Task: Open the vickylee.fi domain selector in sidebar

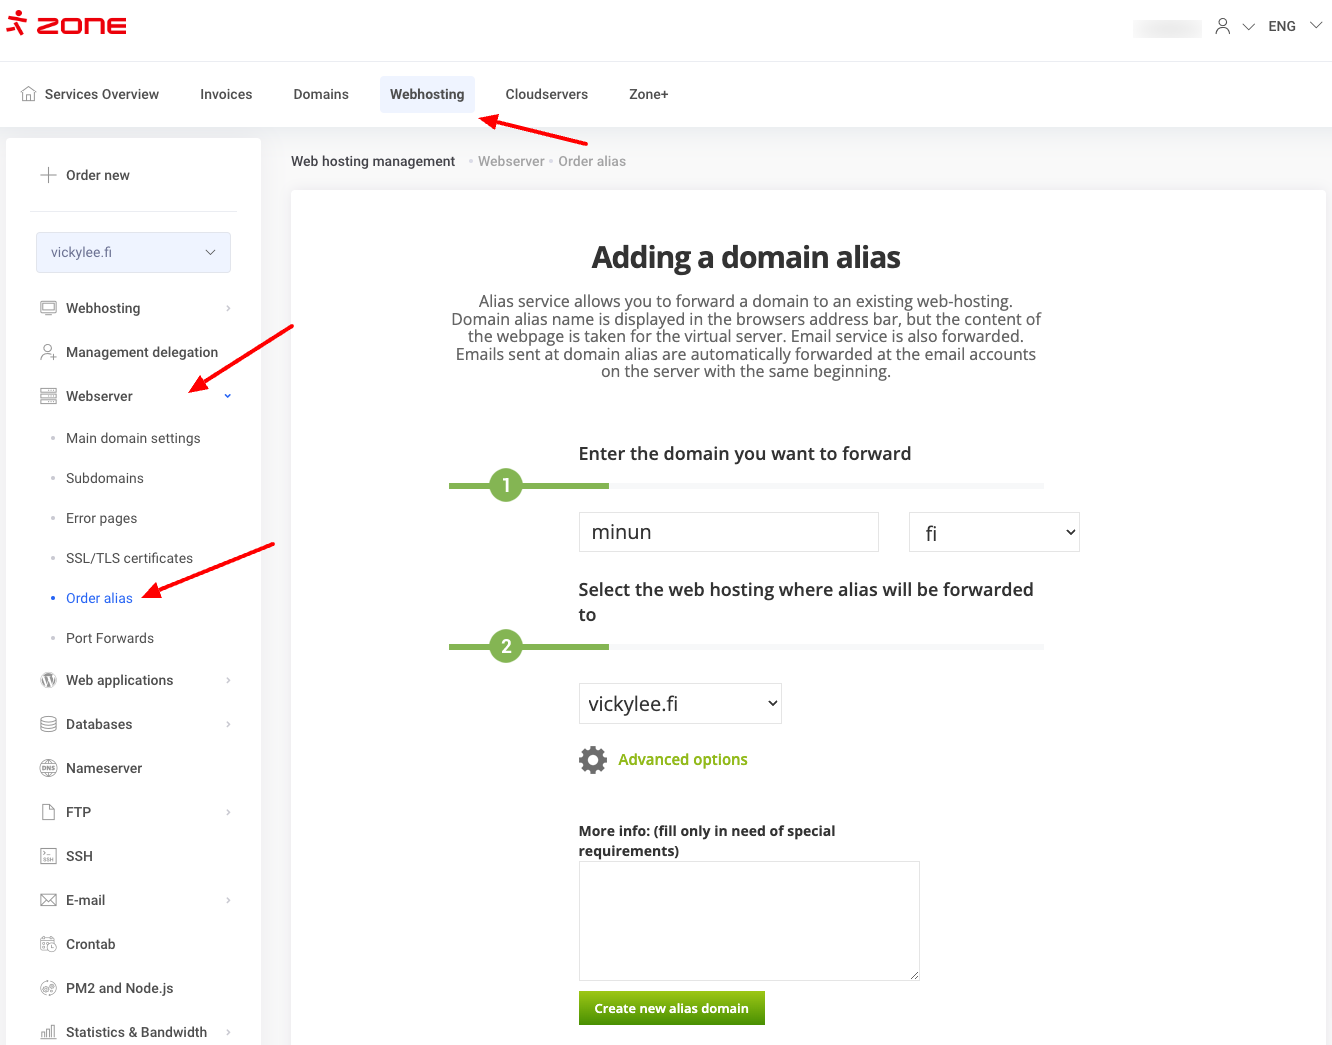Action: coord(133,252)
